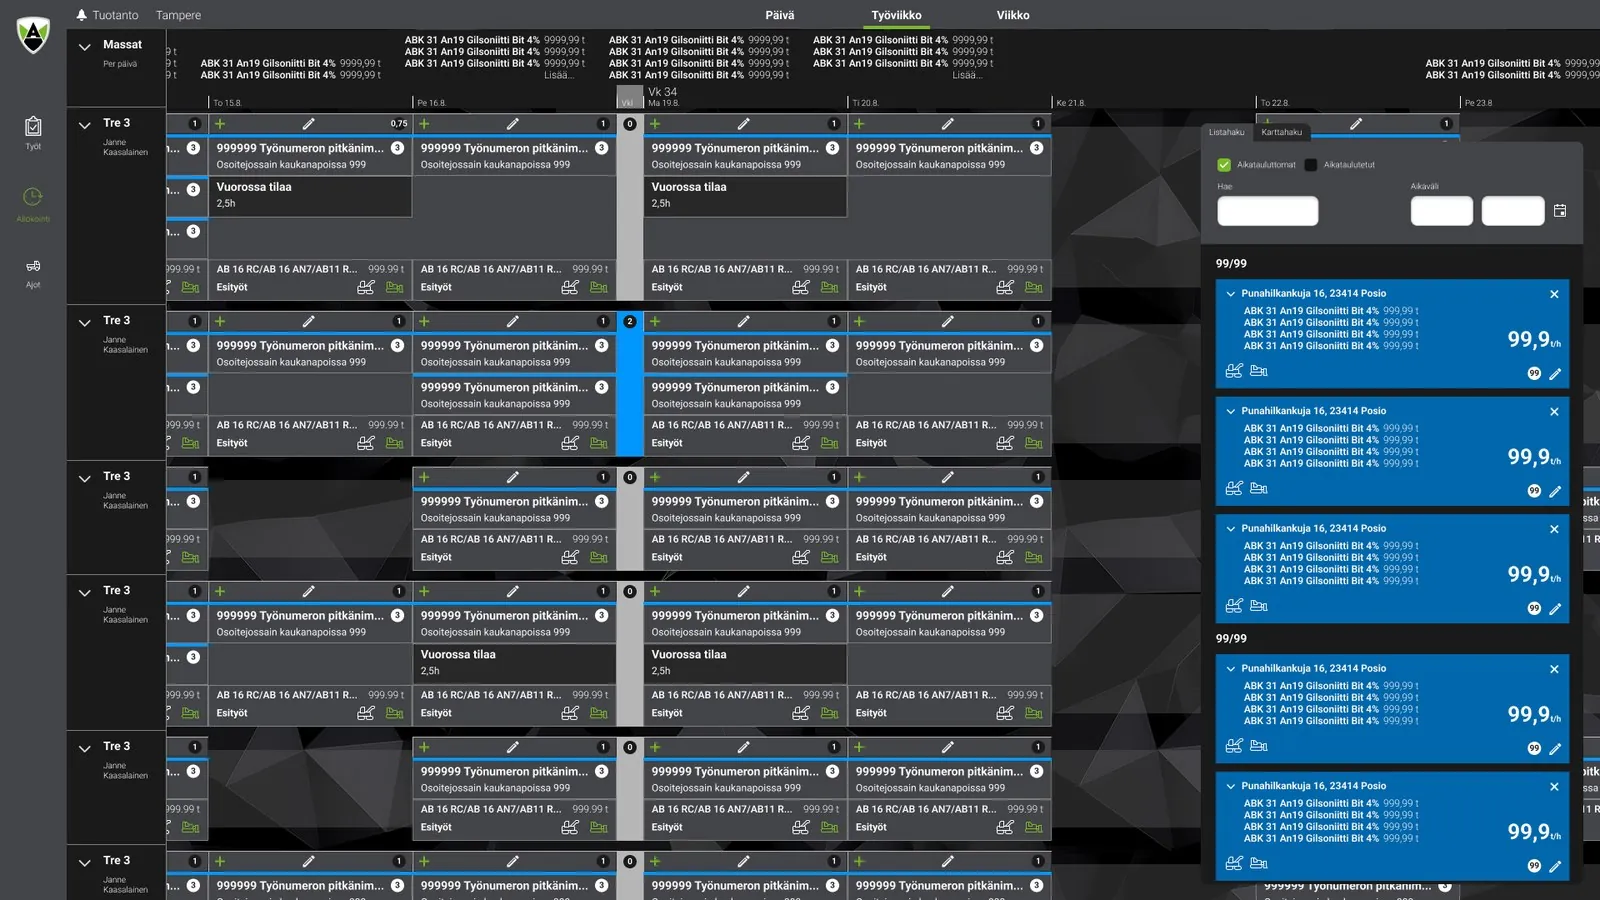1600x900 pixels.
Task: Click the shield logo at the top left
Action: pyautogui.click(x=33, y=35)
